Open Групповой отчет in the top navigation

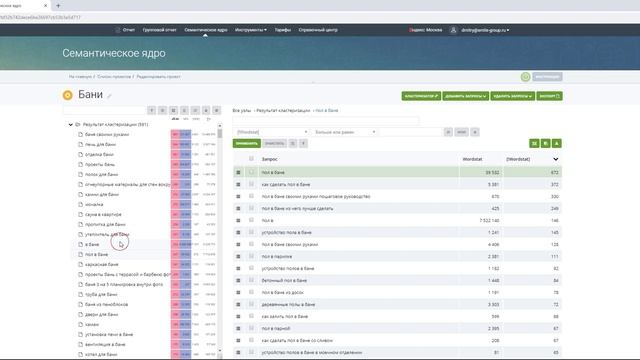[x=160, y=30]
